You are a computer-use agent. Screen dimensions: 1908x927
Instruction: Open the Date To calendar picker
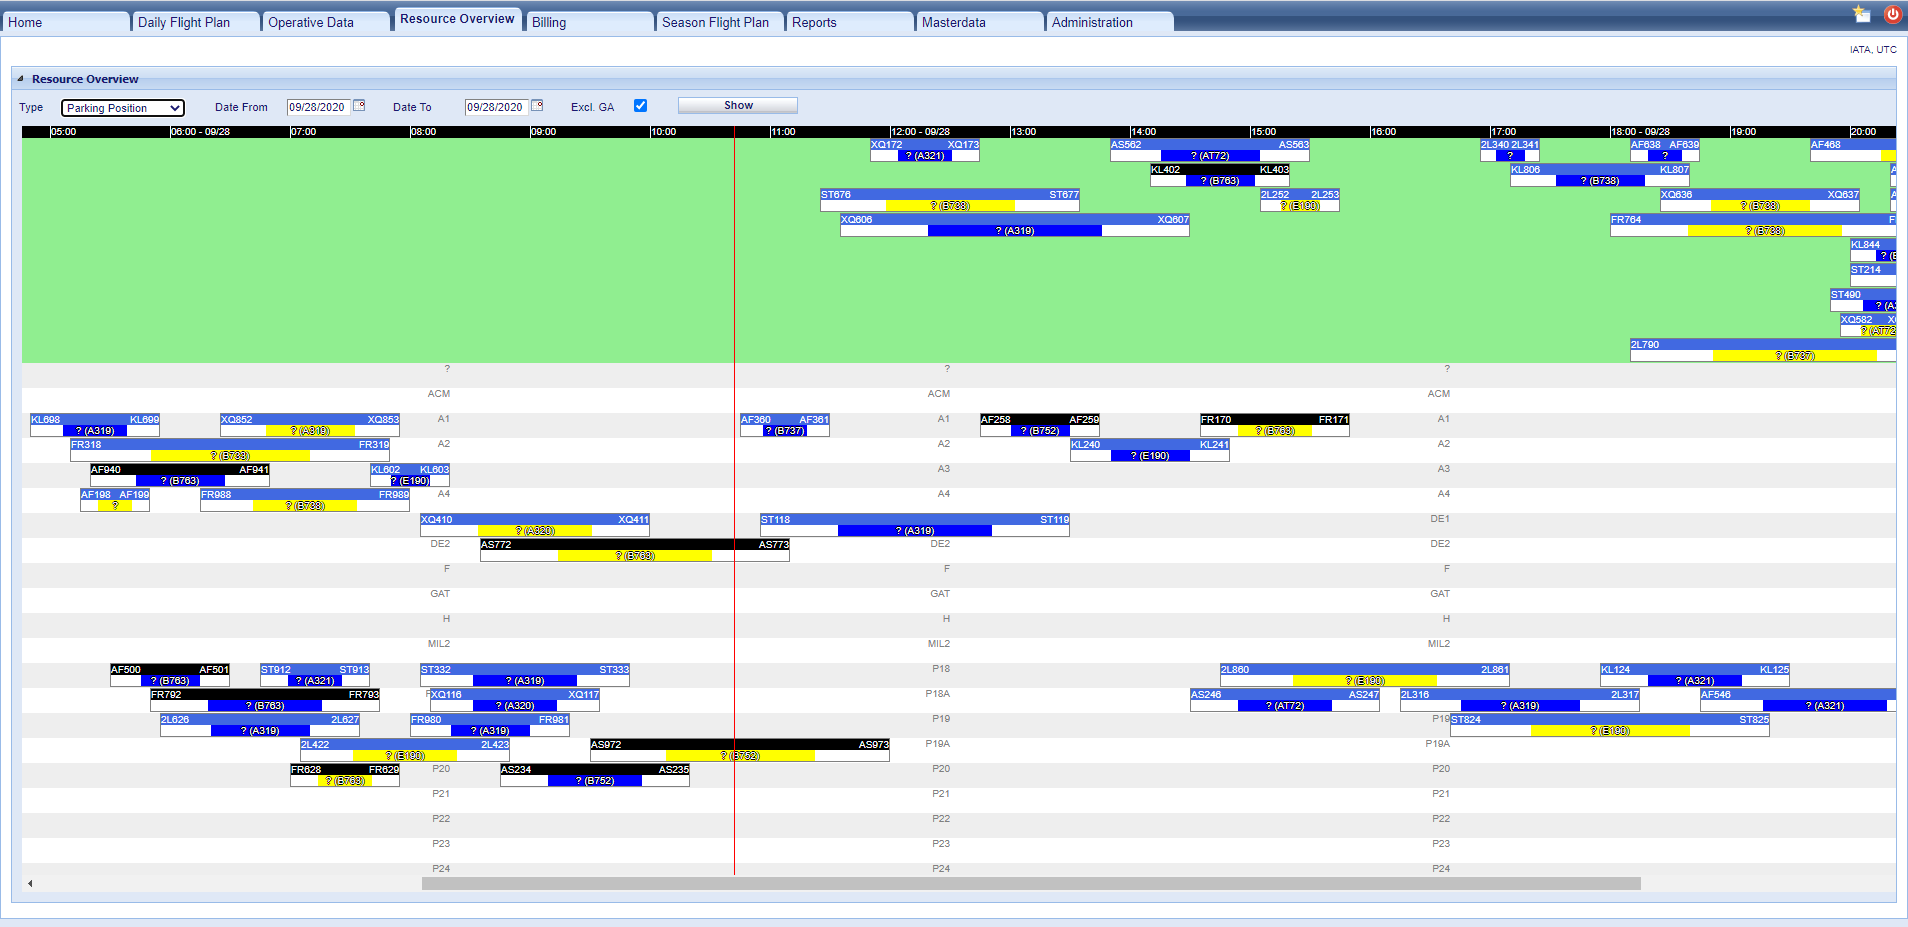[537, 105]
